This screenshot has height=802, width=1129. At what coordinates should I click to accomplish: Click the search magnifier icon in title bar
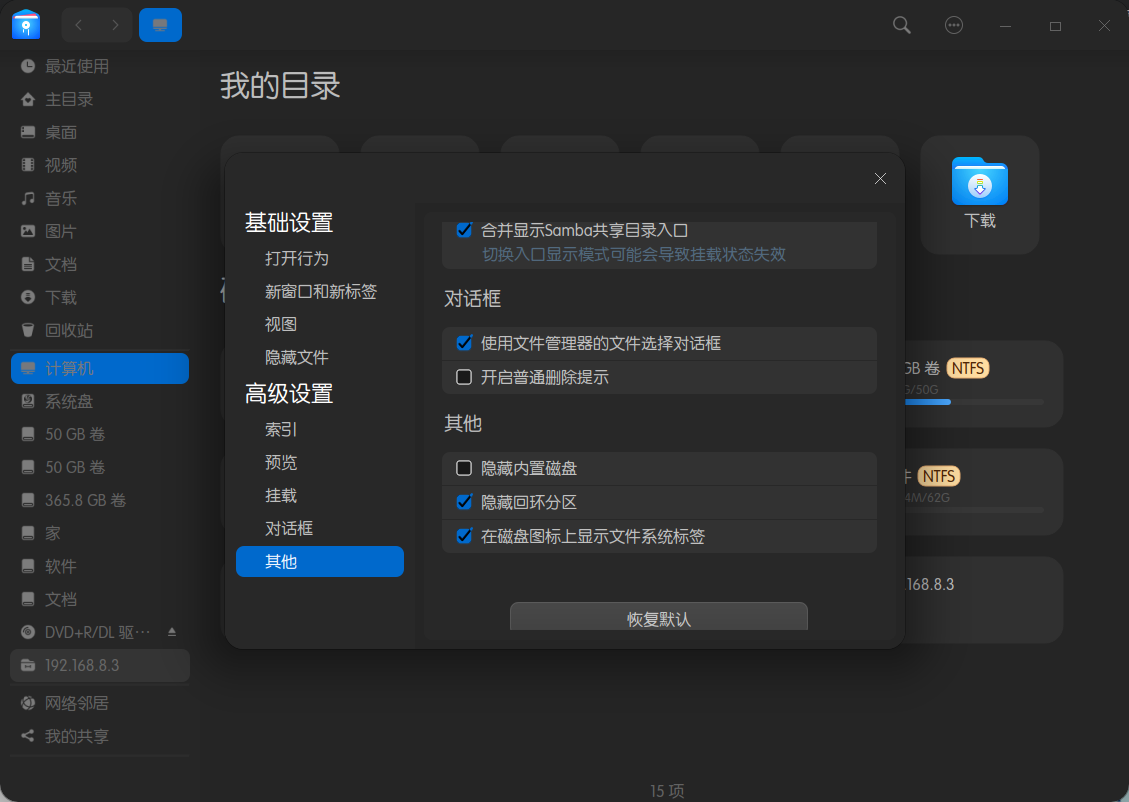[x=901, y=25]
